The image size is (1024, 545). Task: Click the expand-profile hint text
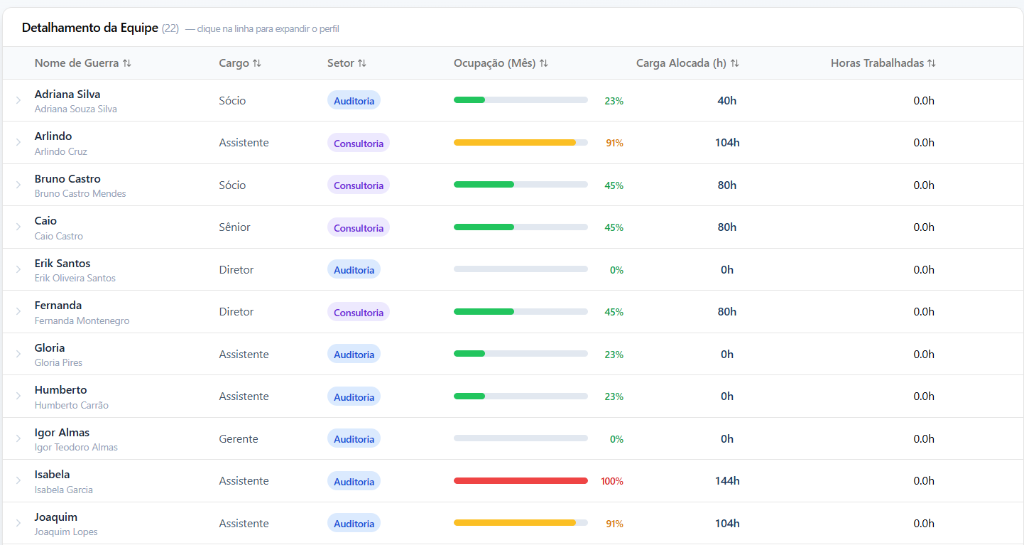262,29
